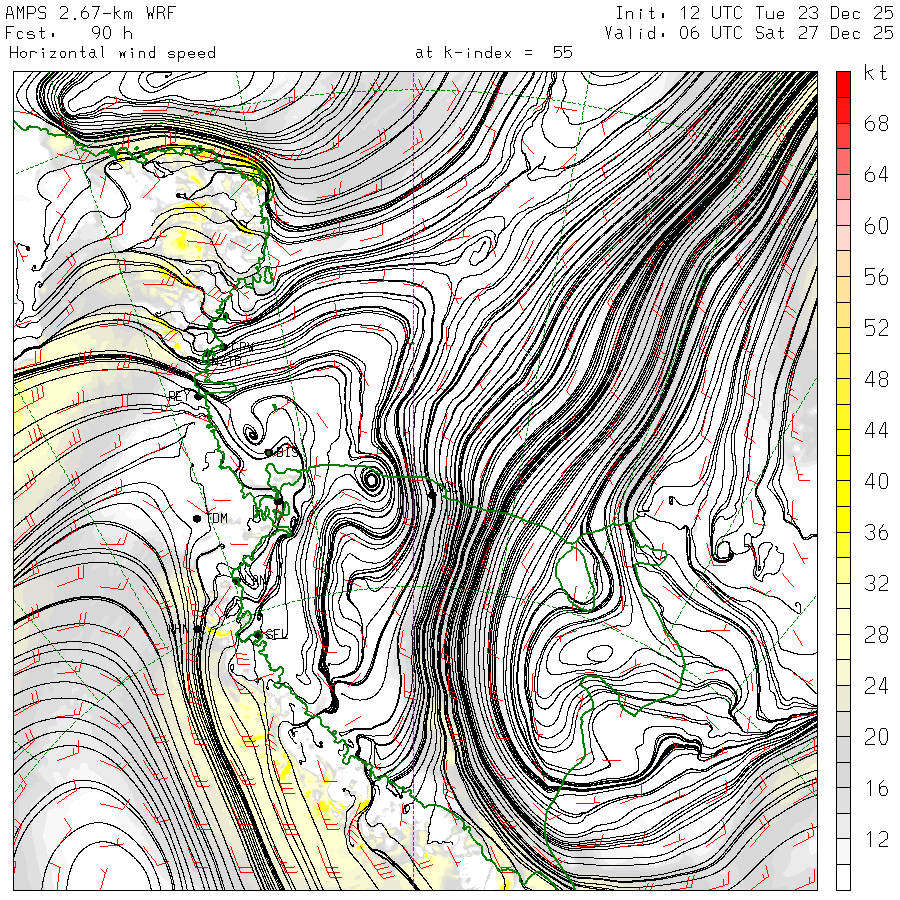Select the BIS station marker
Screen dimensions: 900x900
click(x=269, y=452)
